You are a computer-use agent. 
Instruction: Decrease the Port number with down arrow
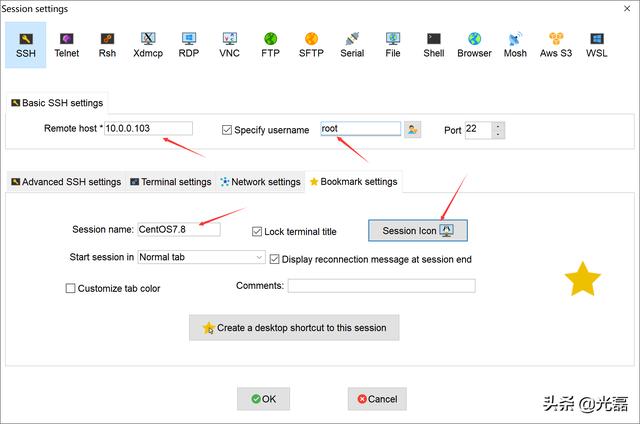click(x=498, y=134)
